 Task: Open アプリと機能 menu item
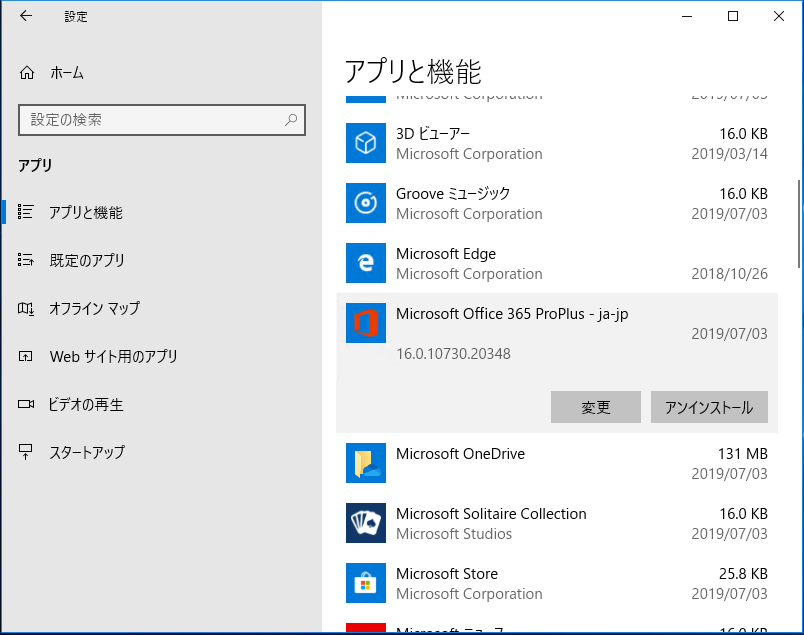click(x=86, y=212)
